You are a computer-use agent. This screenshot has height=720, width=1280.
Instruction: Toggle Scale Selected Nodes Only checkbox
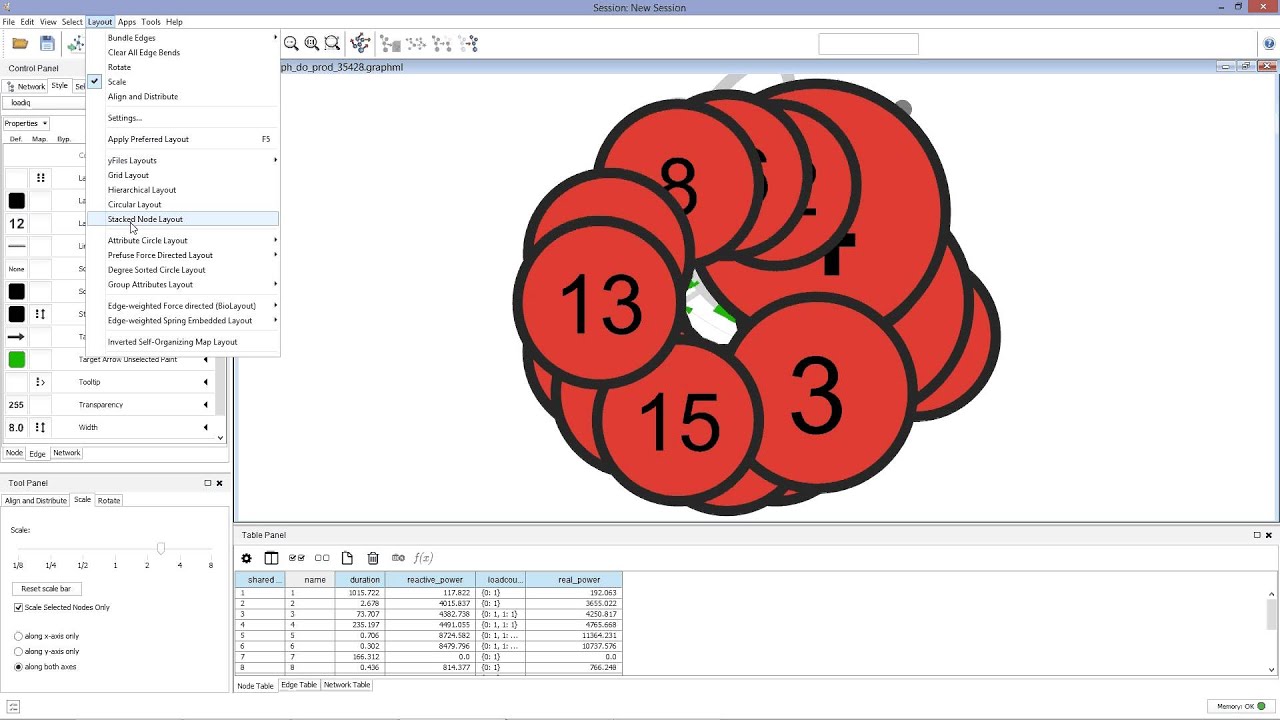[x=19, y=607]
